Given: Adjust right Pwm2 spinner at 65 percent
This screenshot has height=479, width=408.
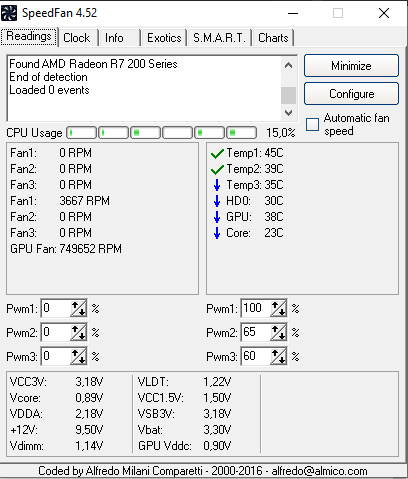Looking at the screenshot, I should 278,333.
